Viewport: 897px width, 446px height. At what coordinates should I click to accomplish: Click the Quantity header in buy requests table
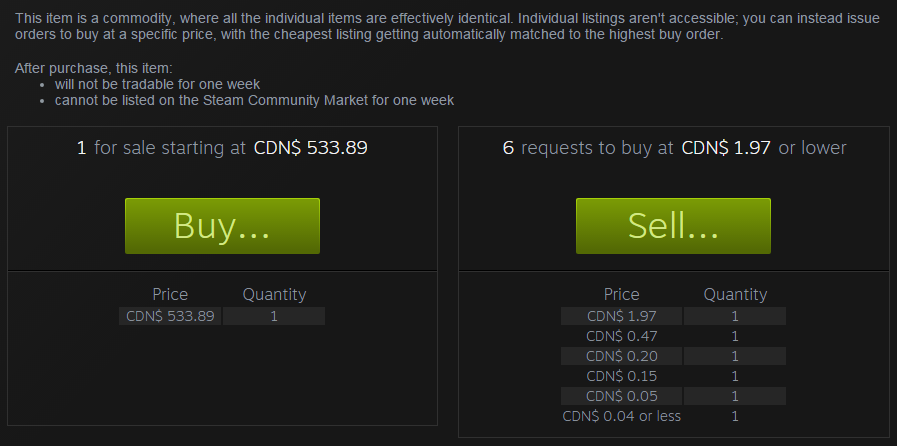735,294
